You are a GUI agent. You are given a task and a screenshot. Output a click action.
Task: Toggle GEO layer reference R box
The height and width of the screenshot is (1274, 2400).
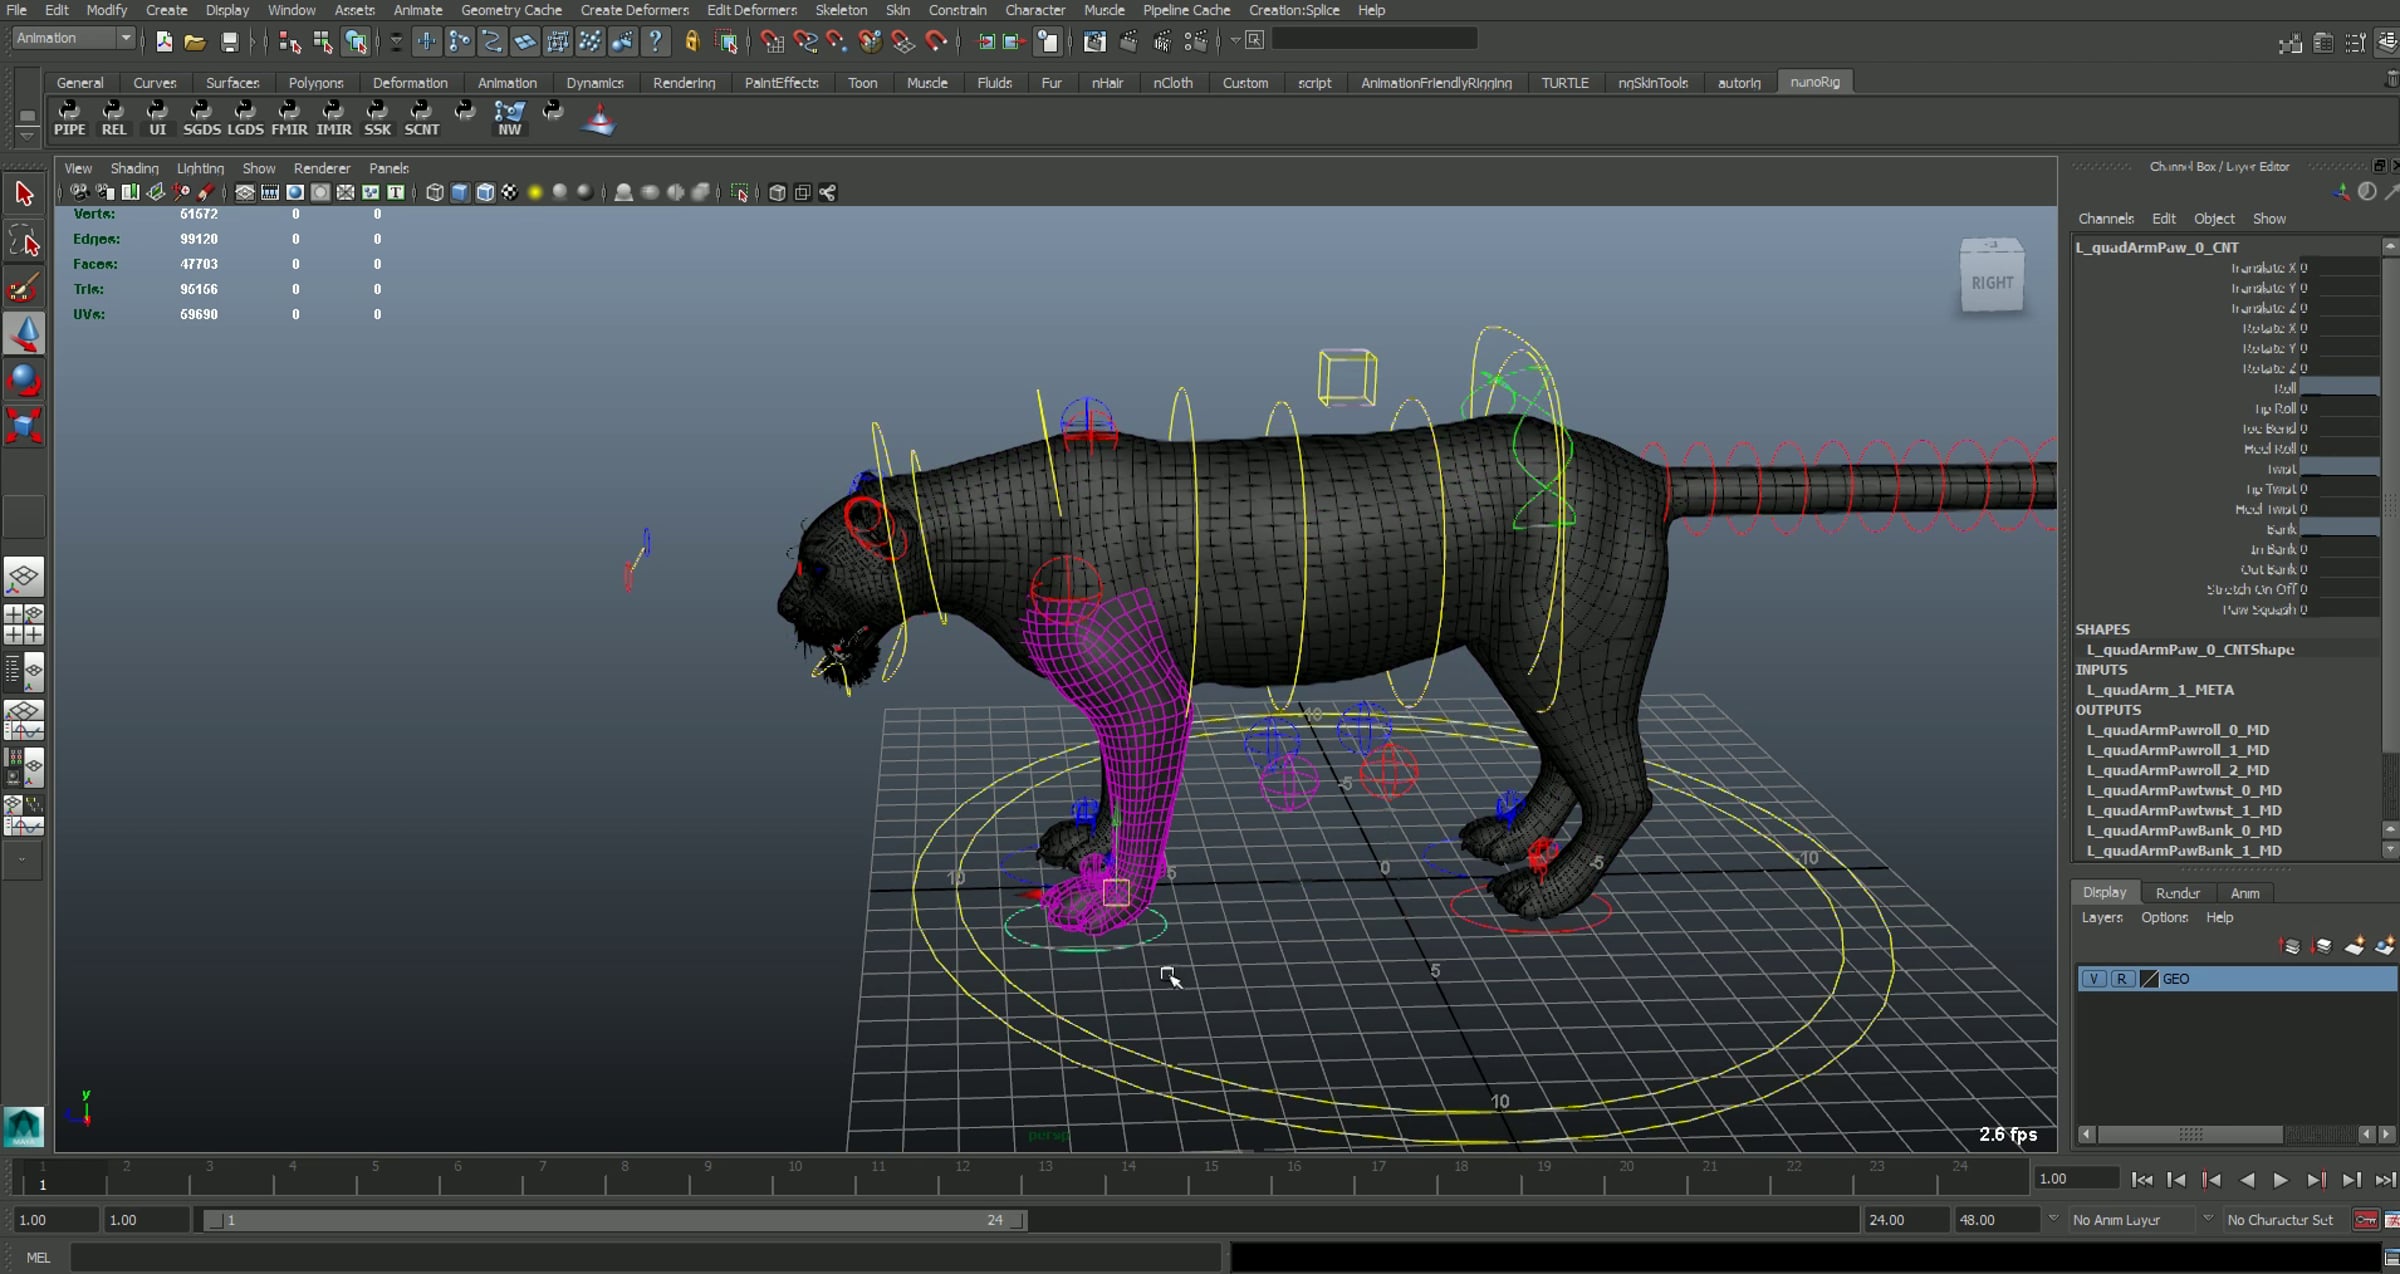point(2121,979)
